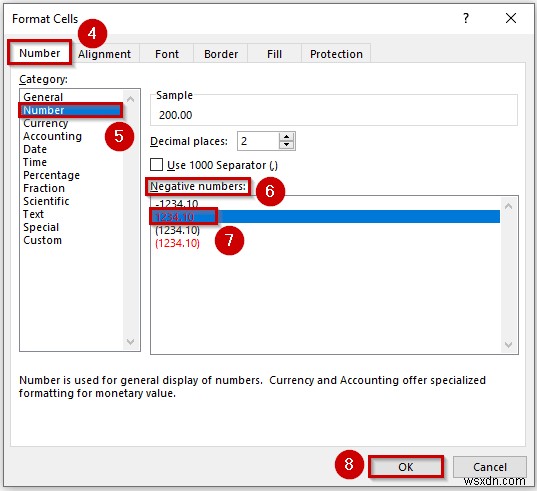Screen dimensions: 537x491
Task: Select the Custom category
Action: point(42,240)
